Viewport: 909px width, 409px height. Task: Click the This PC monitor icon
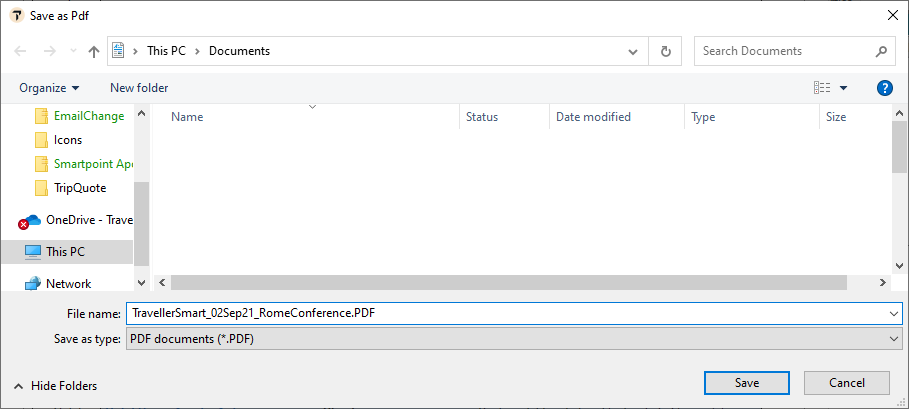click(x=32, y=252)
